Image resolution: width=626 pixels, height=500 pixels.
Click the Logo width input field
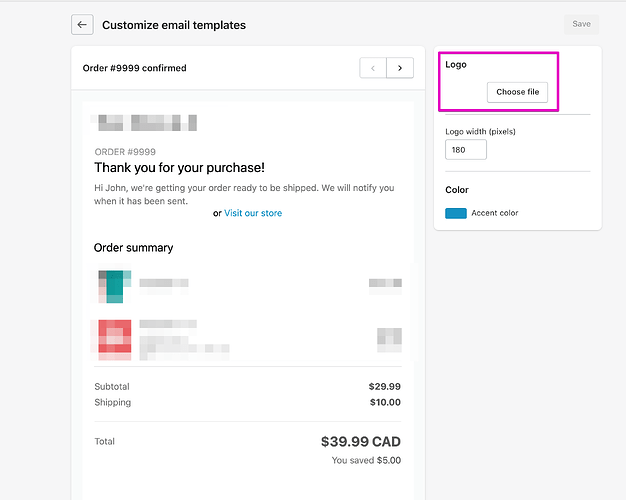pyautogui.click(x=466, y=150)
